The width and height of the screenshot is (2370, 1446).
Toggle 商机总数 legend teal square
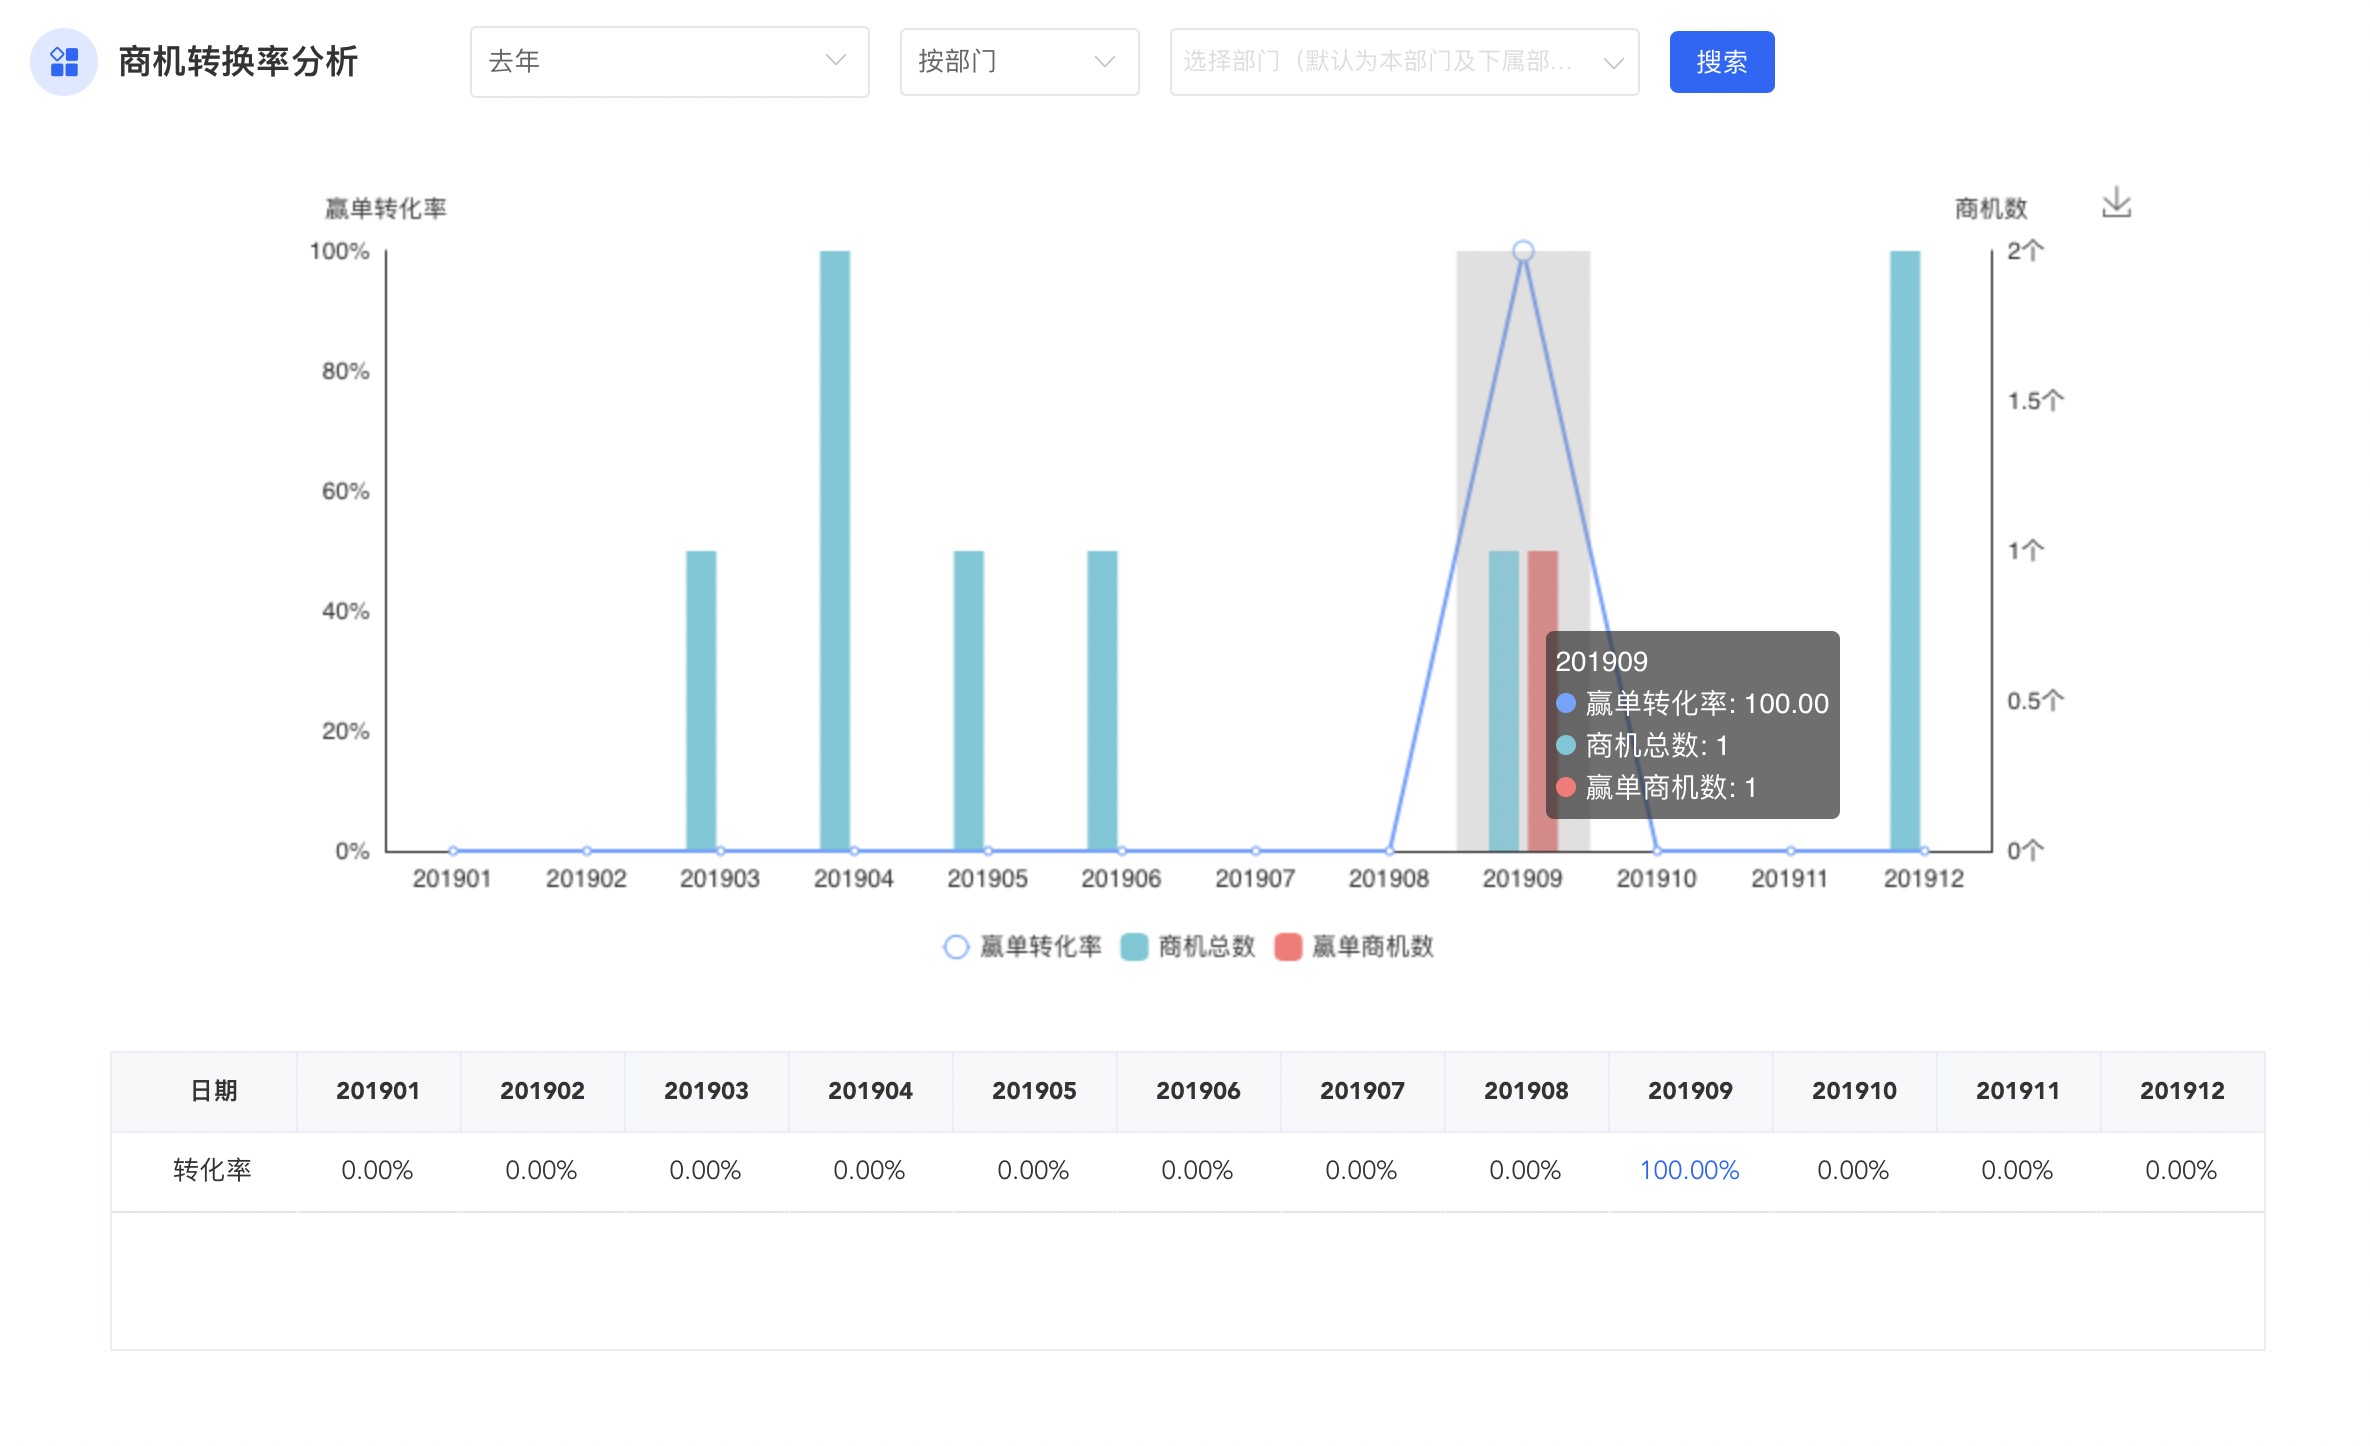(x=1134, y=946)
